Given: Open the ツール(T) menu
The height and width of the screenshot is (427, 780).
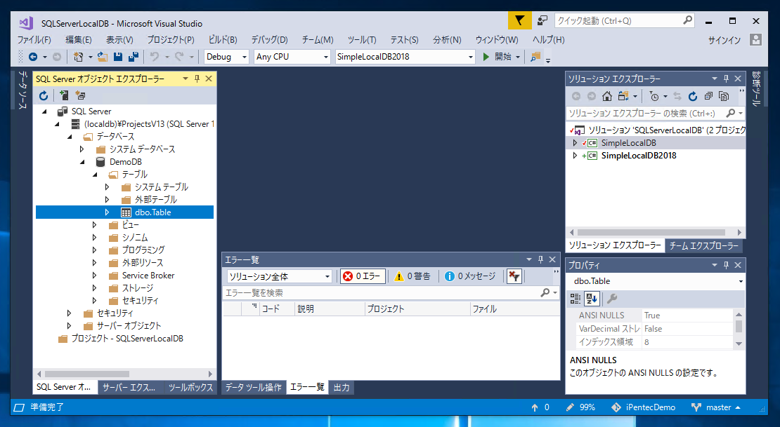Looking at the screenshot, I should coord(362,40).
